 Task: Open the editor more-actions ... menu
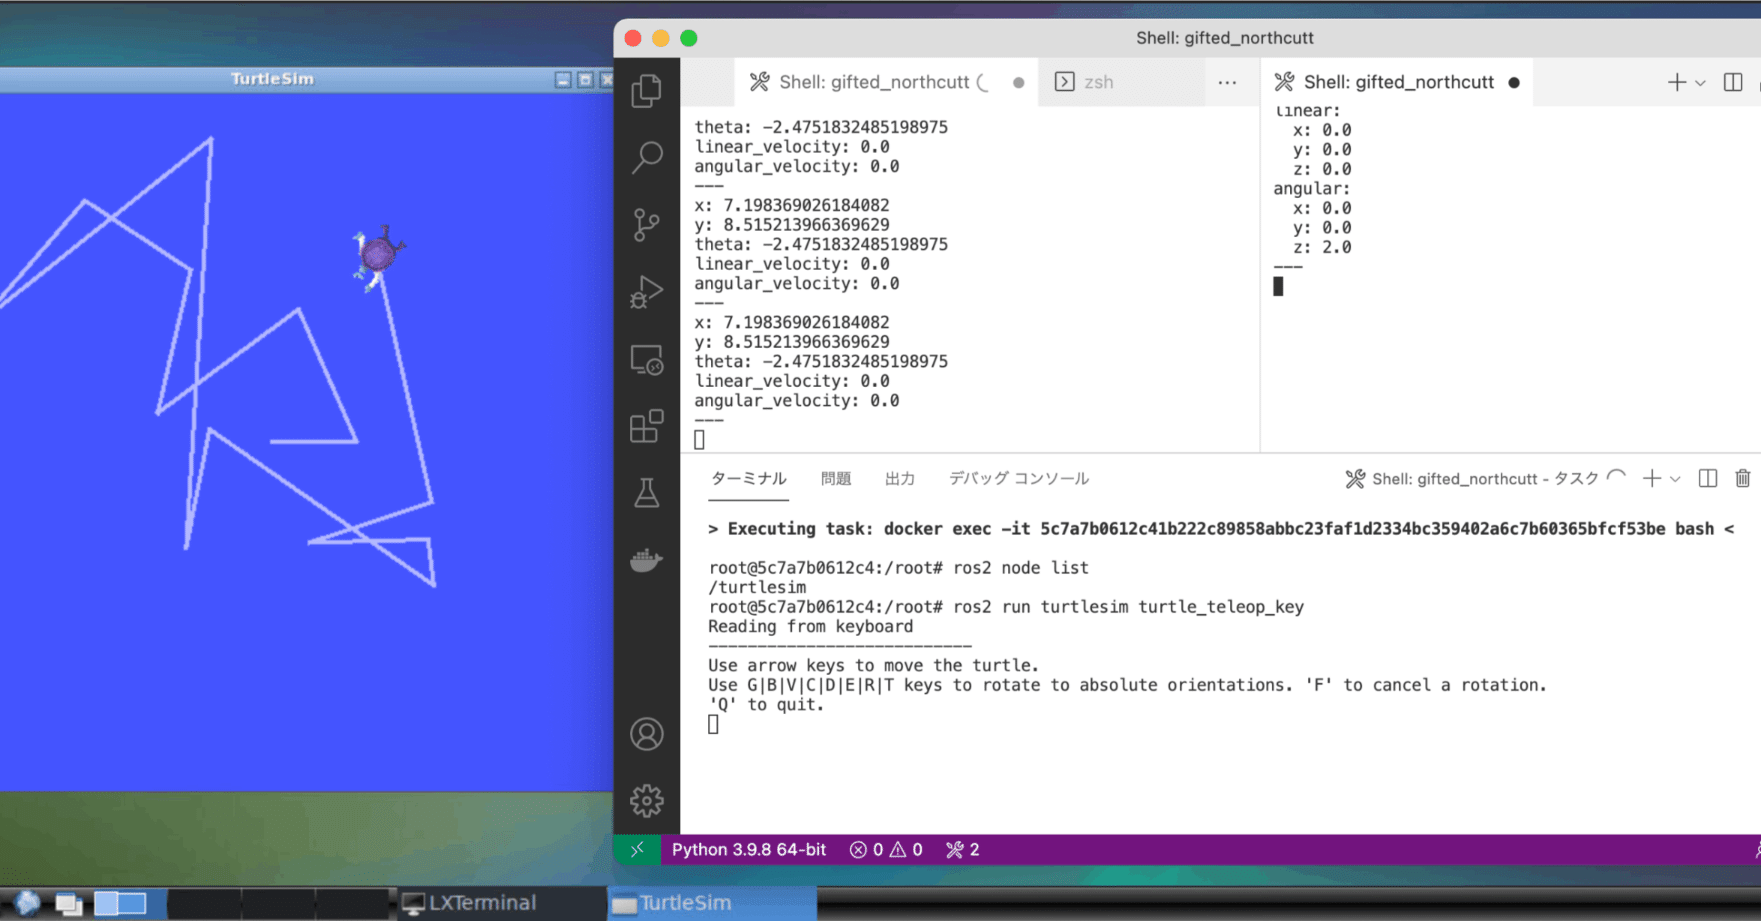pos(1228,82)
